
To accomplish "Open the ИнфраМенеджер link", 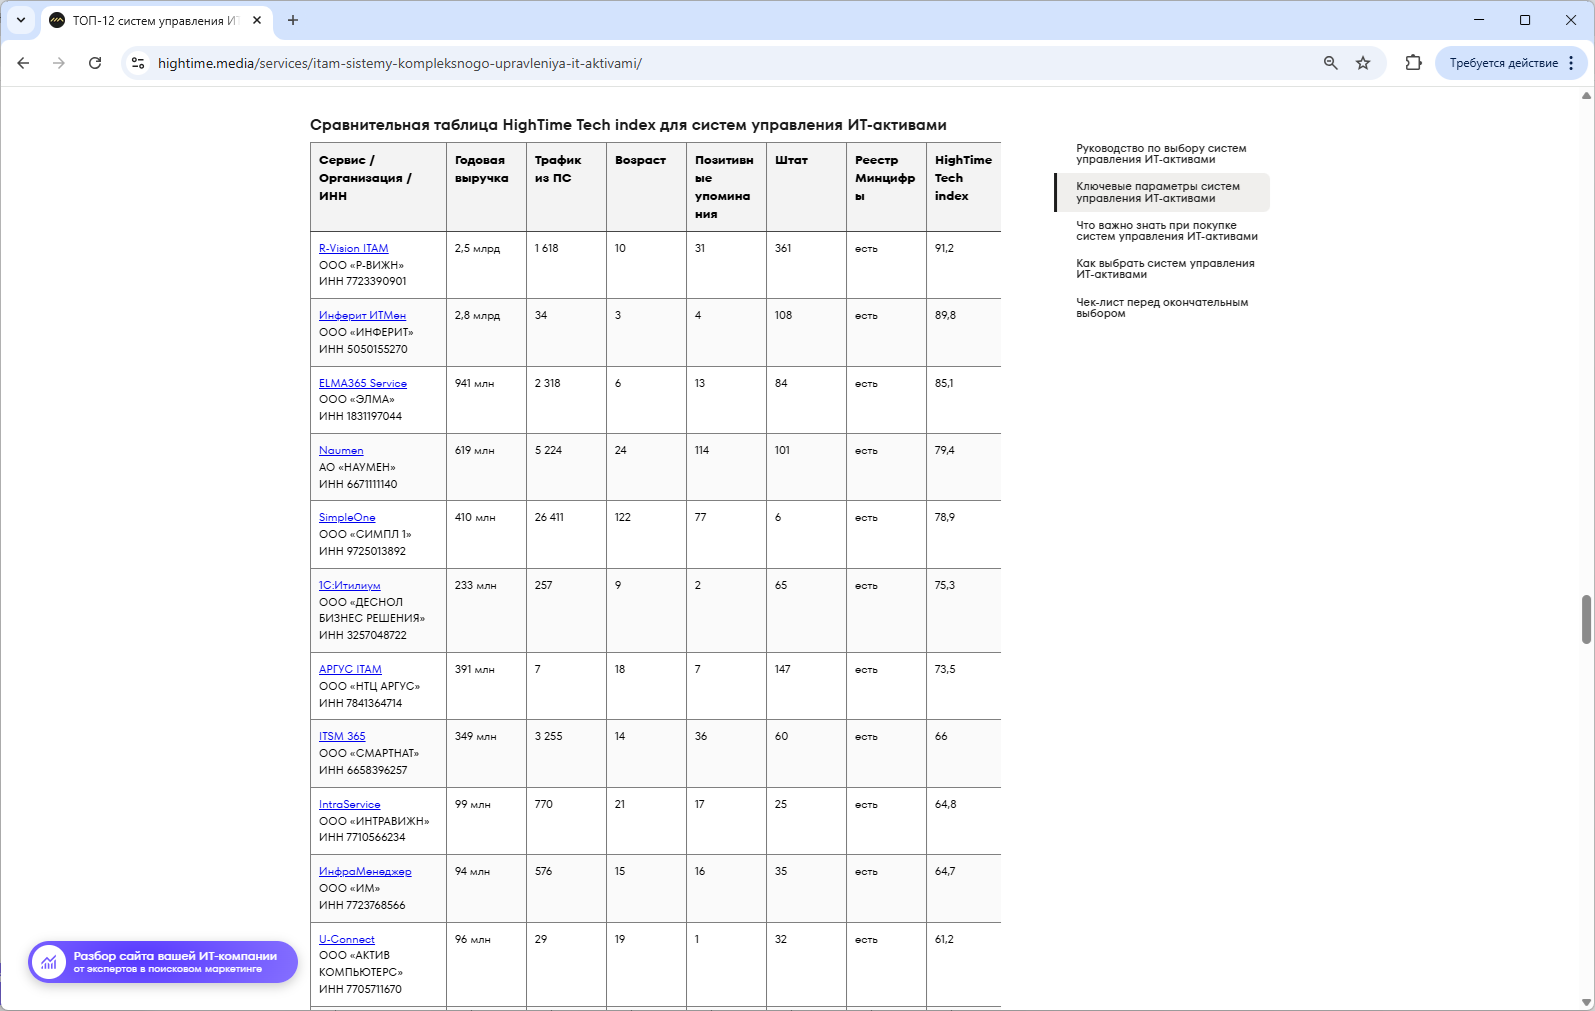I will (x=365, y=871).
